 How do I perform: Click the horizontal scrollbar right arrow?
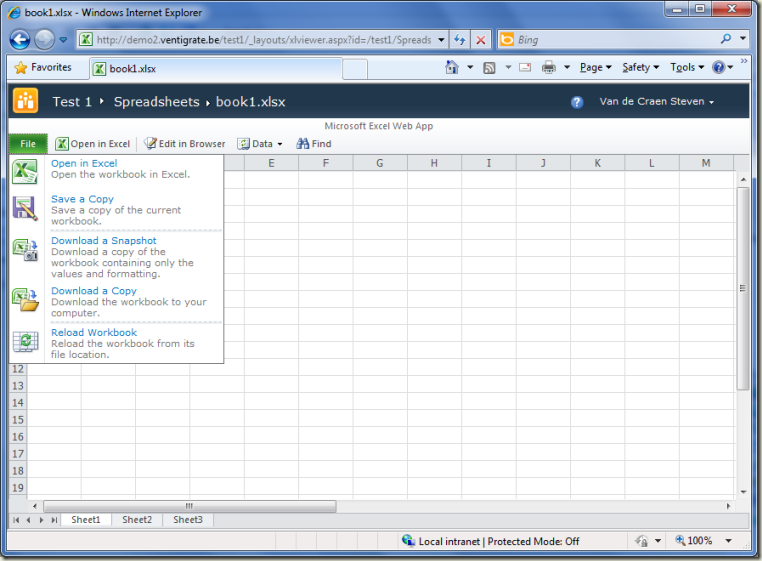(728, 506)
